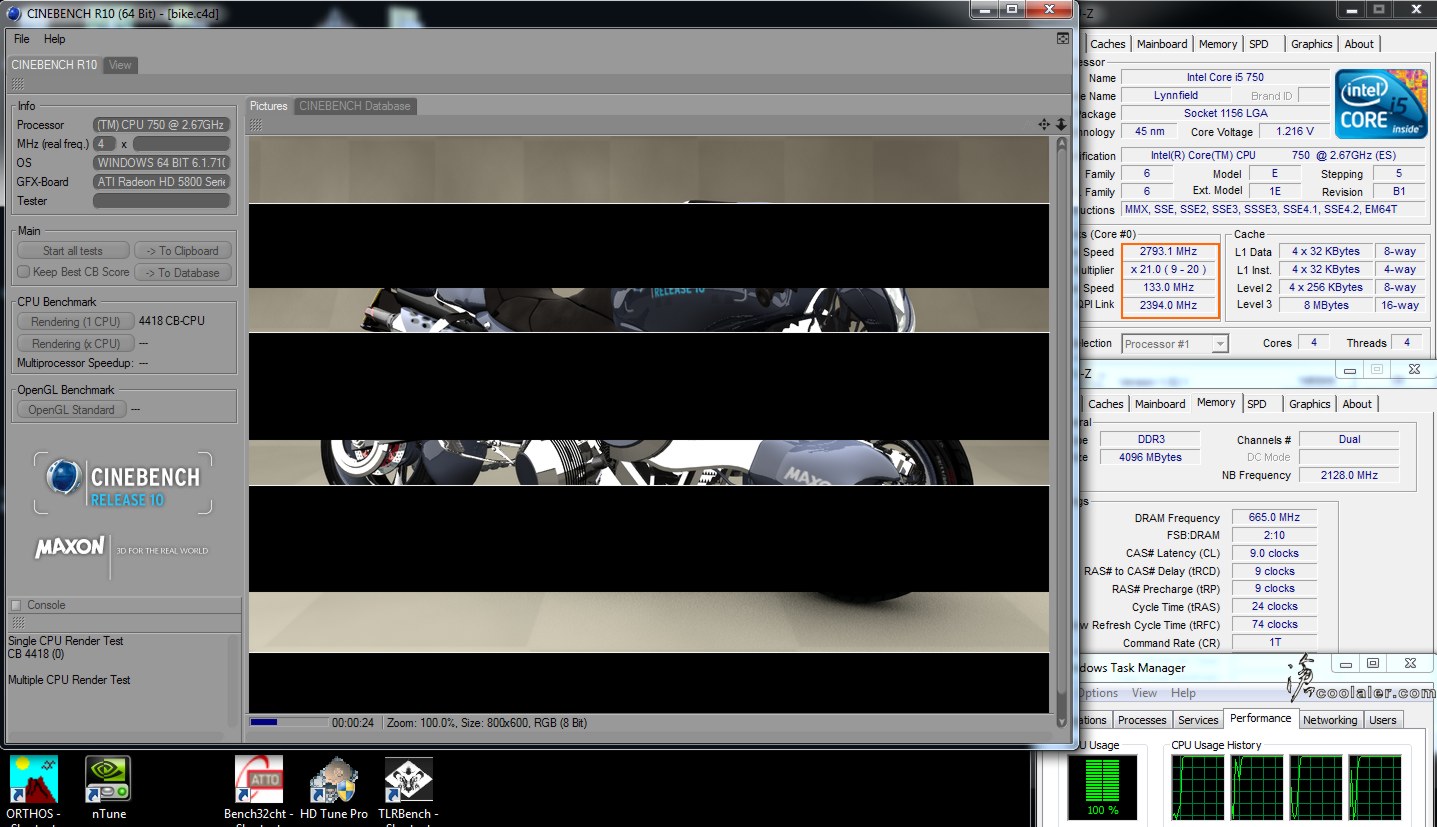Open the Users tab in Task Manager

coord(1382,720)
